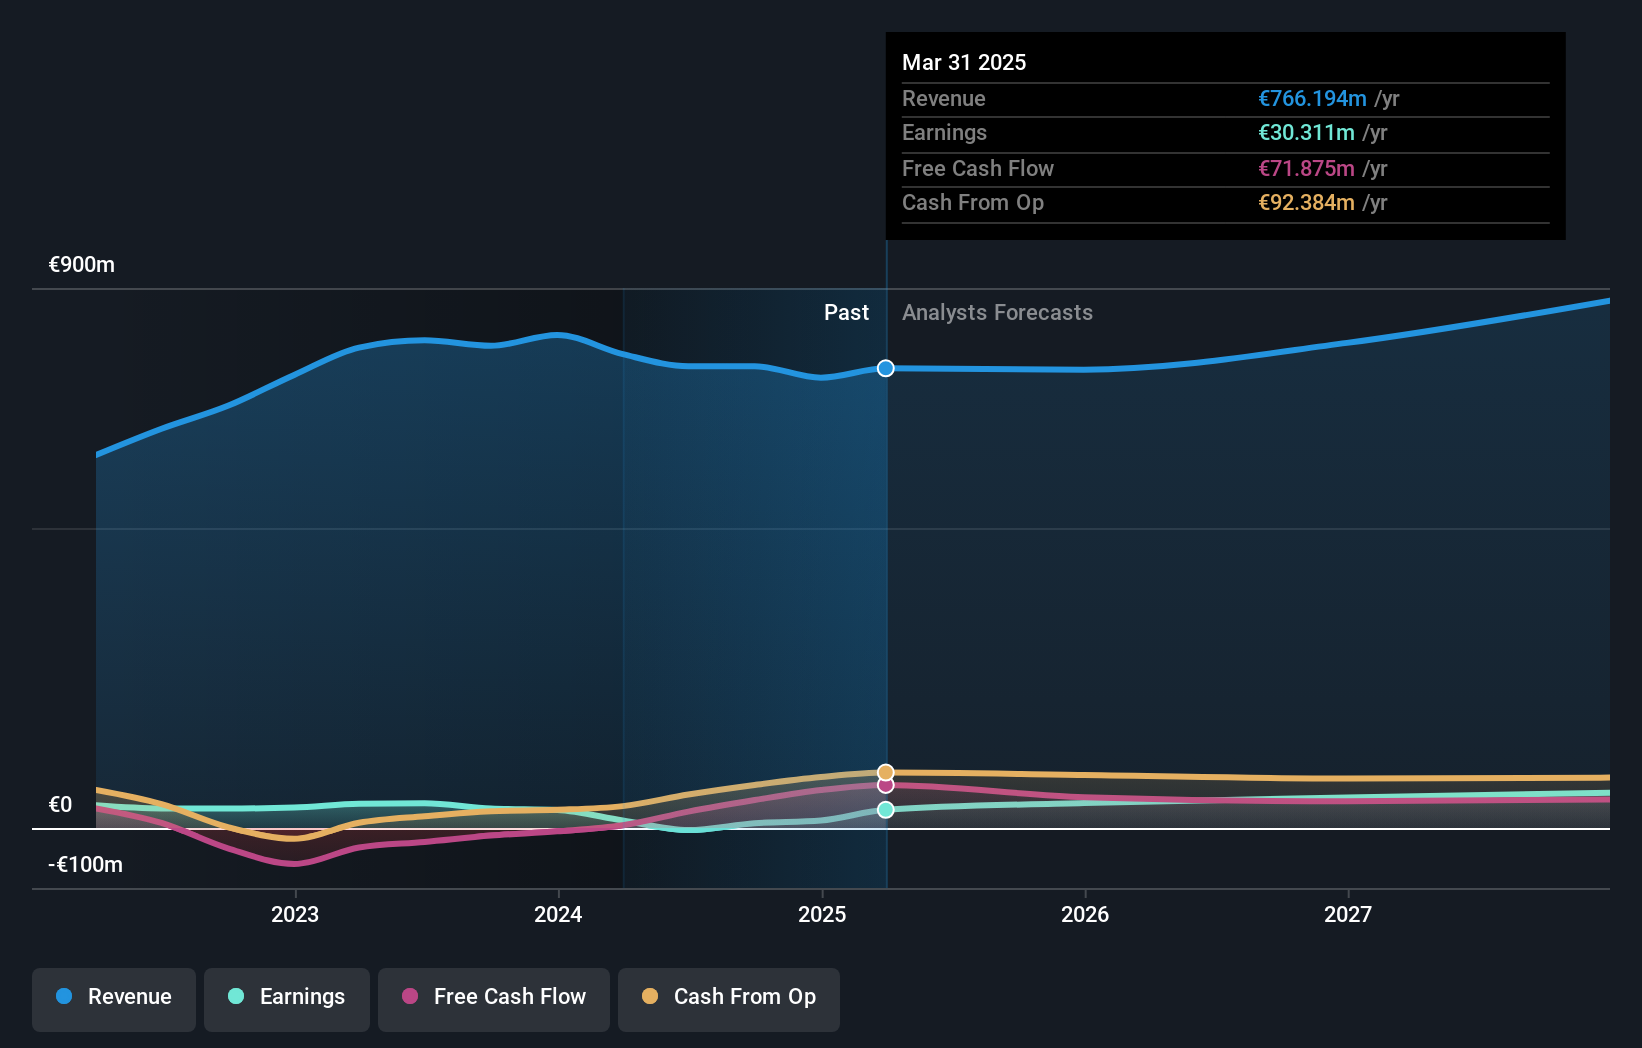
Task: Click the Earnings row label in tooltip
Action: pos(944,133)
